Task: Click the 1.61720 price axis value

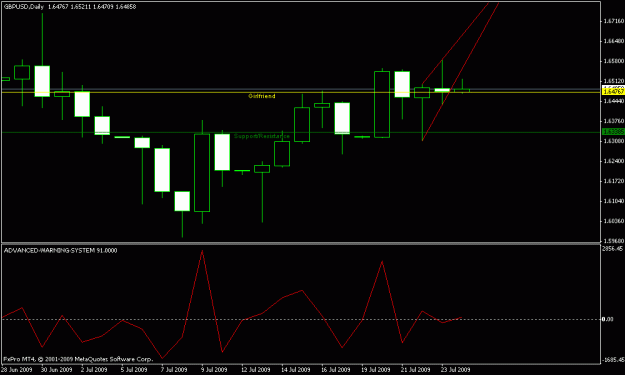Action: [x=614, y=181]
